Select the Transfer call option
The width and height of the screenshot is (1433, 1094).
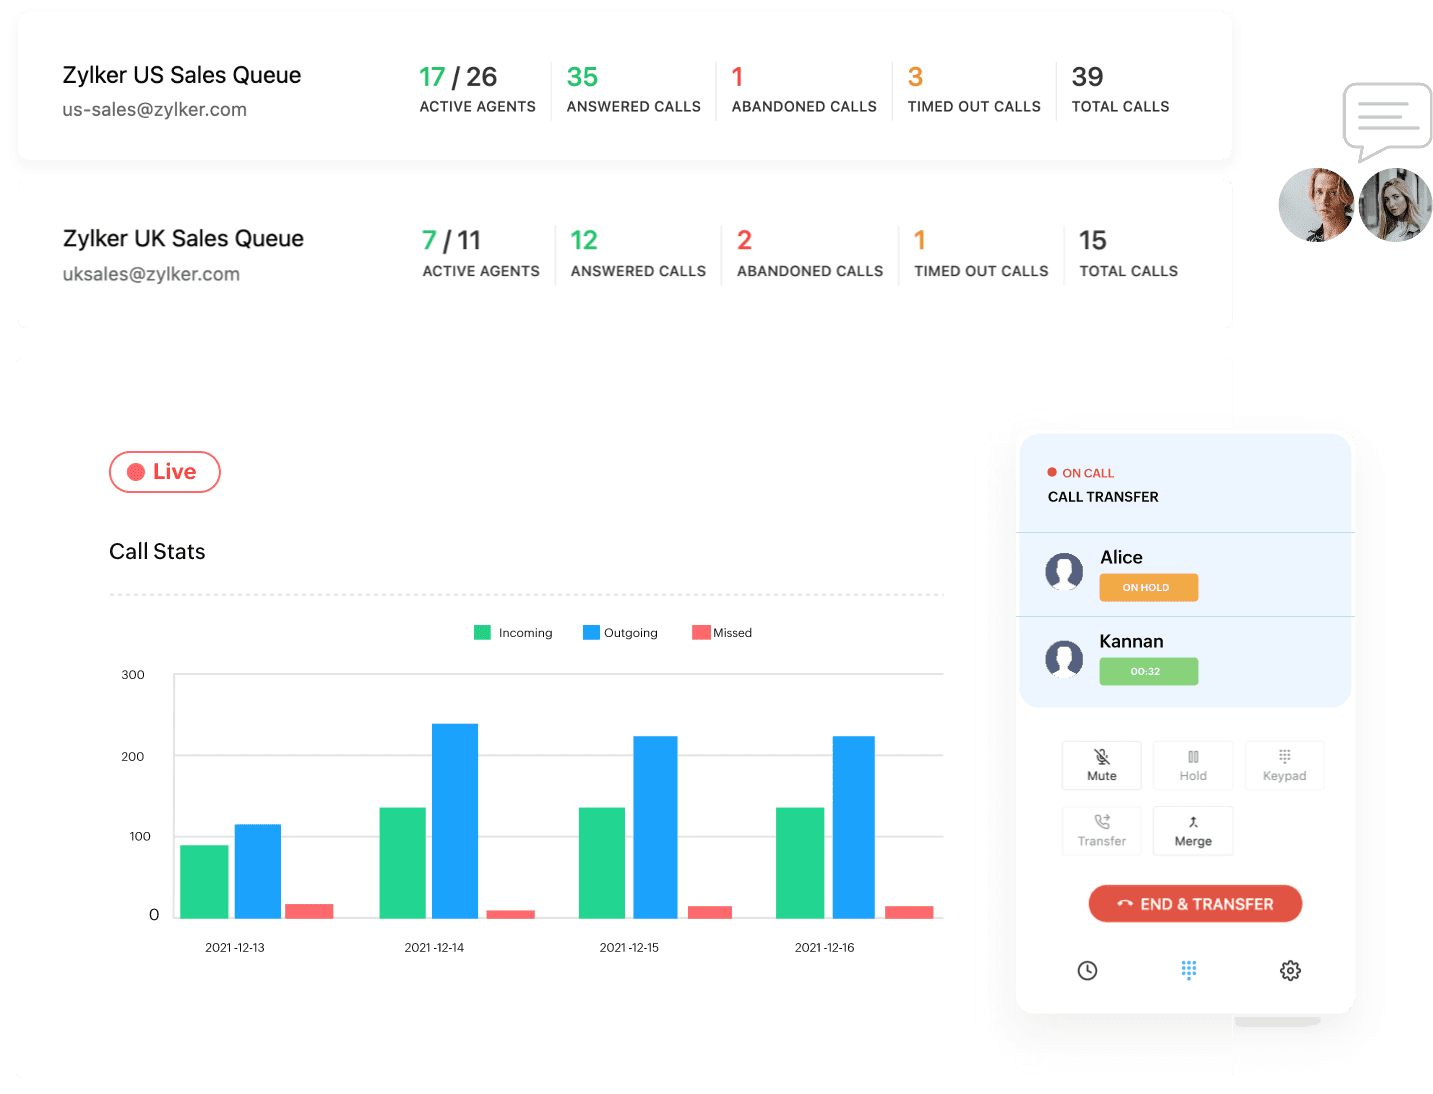1101,831
